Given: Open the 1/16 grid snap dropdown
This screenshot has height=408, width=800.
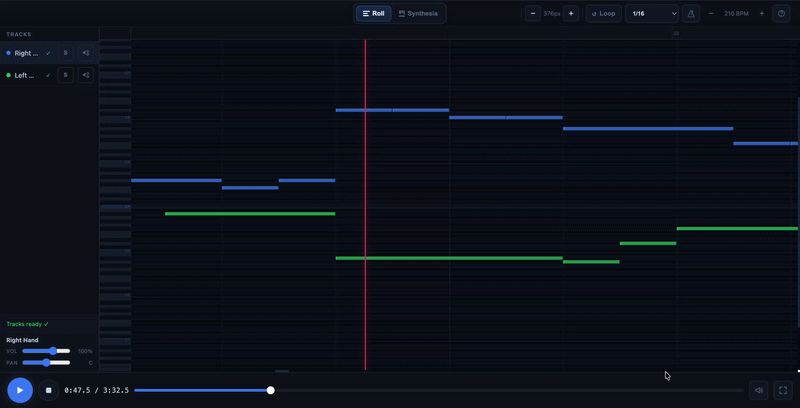Looking at the screenshot, I should tap(652, 14).
